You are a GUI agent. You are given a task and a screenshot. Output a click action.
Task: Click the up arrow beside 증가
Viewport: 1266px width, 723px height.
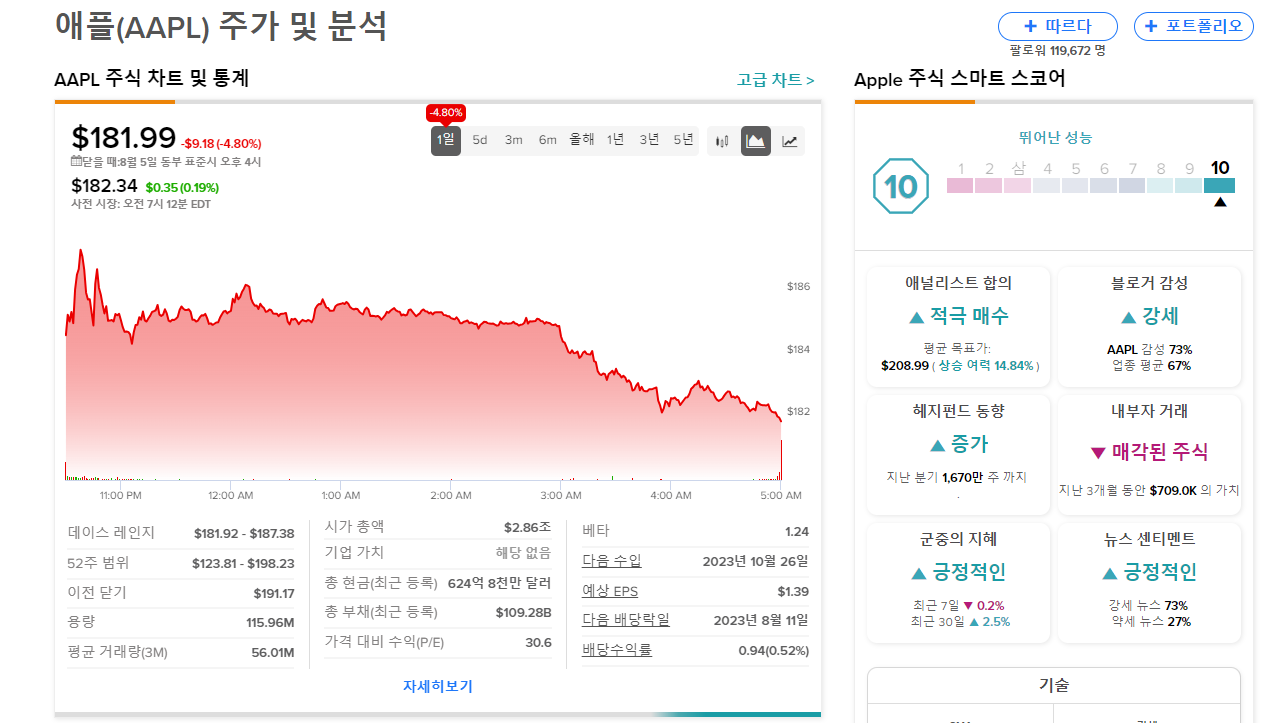[x=937, y=445]
